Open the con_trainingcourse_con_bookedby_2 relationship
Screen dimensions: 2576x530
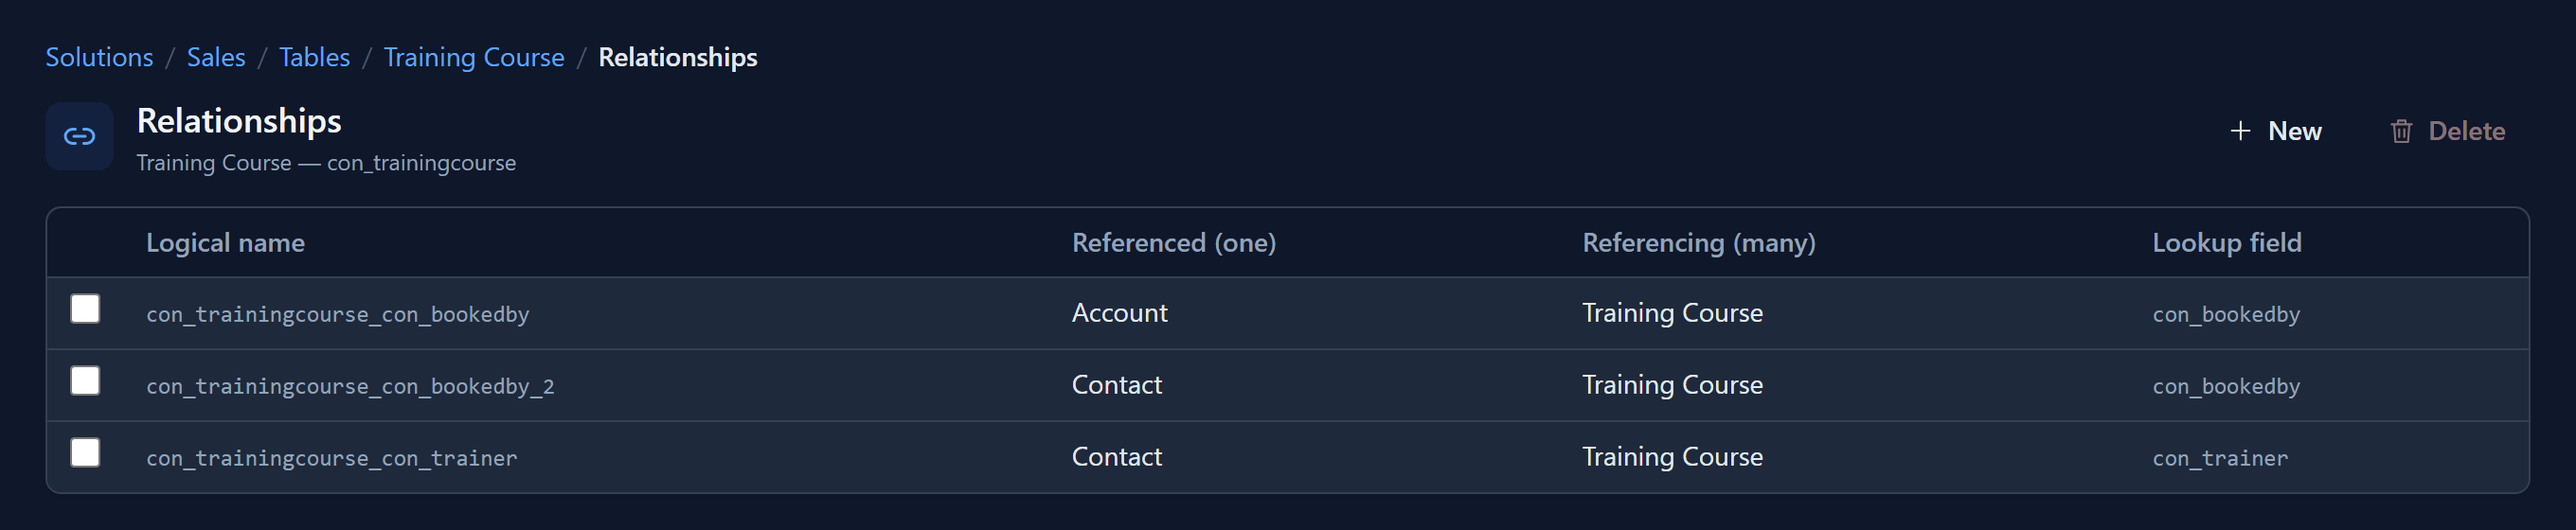point(350,386)
